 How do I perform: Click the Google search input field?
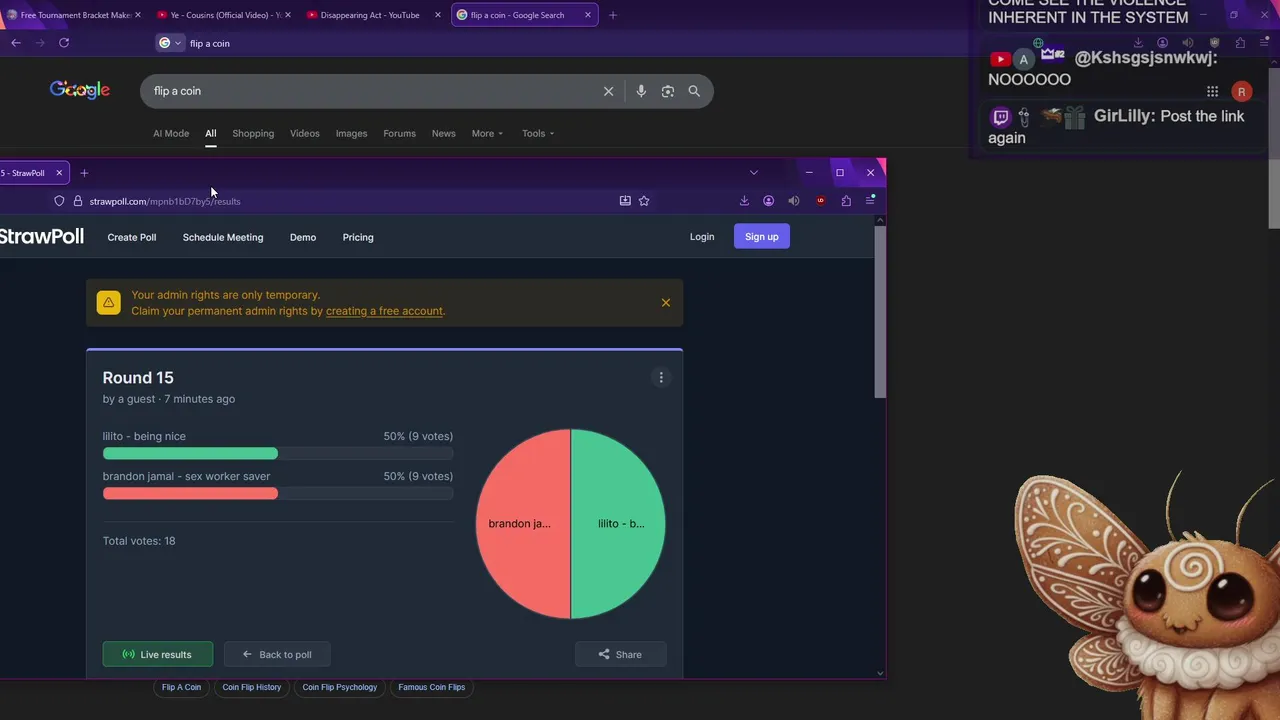(x=370, y=91)
